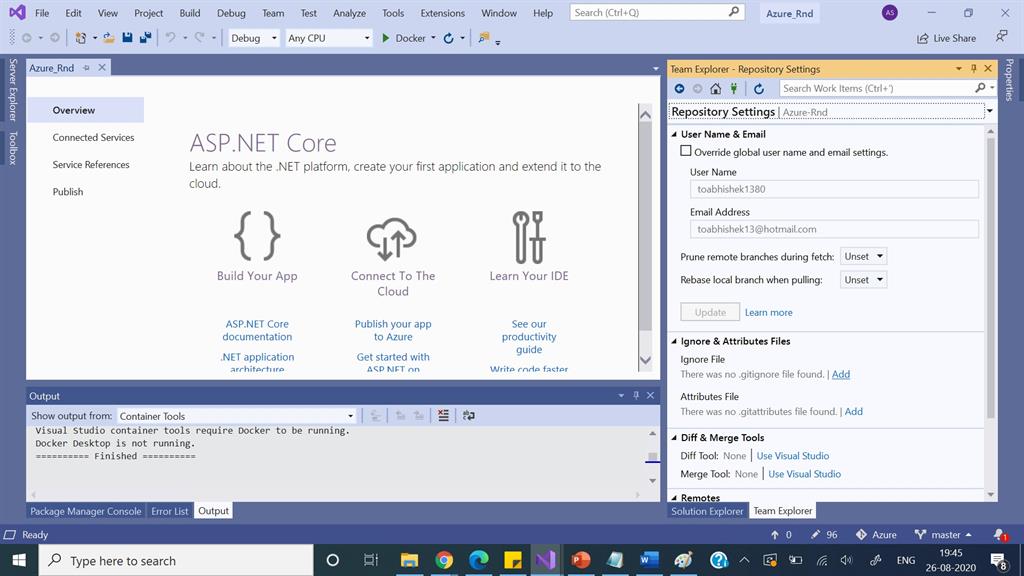1024x576 pixels.
Task: Open Prune remote branches Unset dropdown
Action: (863, 256)
